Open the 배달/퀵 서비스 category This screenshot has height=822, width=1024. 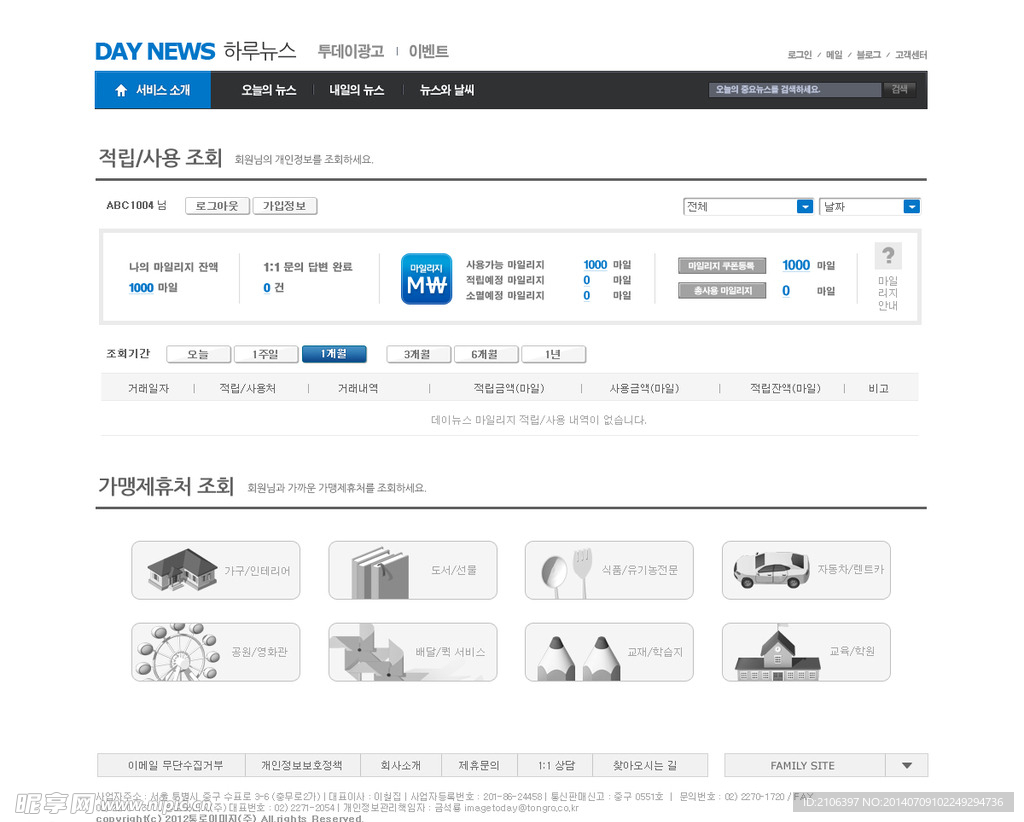click(412, 652)
